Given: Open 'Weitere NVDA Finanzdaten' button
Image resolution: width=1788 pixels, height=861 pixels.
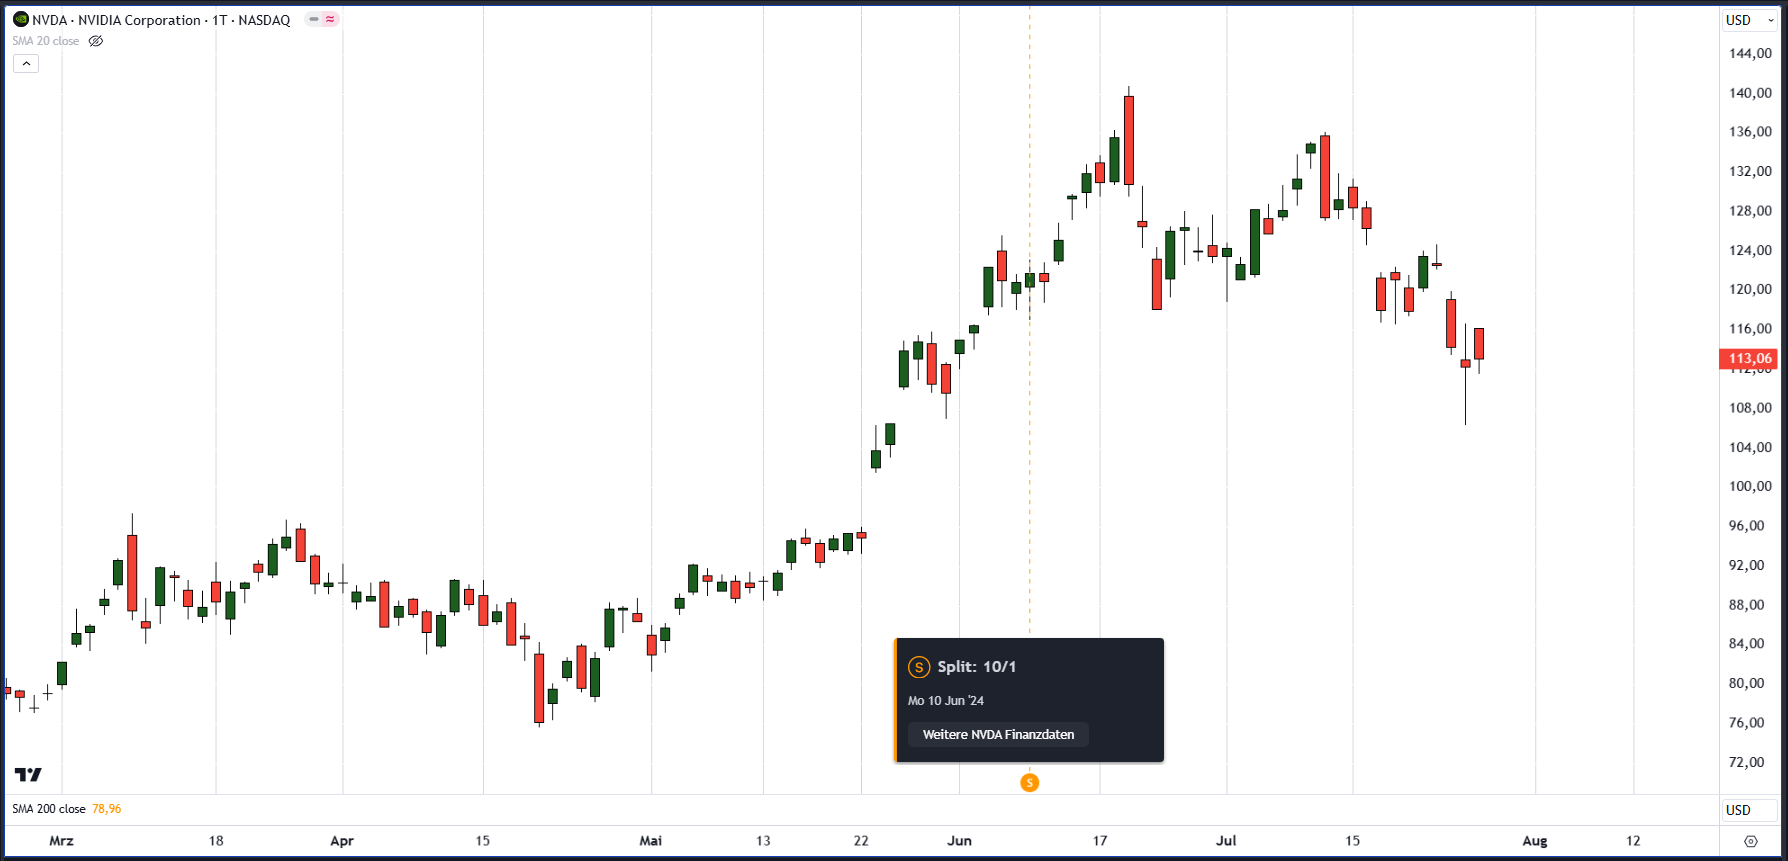Looking at the screenshot, I should pyautogui.click(x=998, y=734).
